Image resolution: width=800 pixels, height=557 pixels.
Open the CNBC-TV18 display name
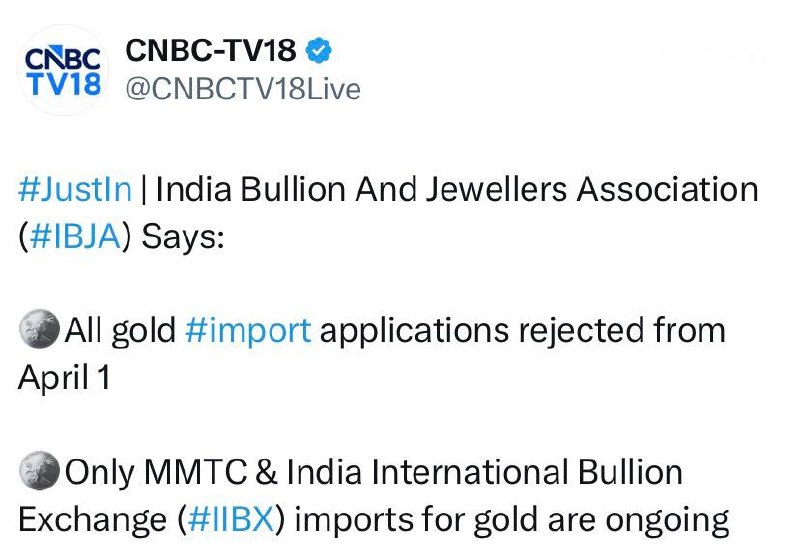click(210, 51)
